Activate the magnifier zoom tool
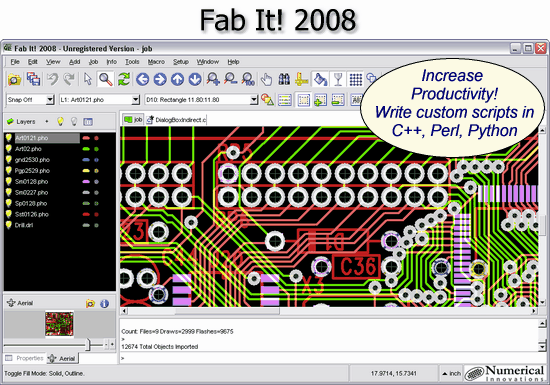Image resolution: width=550 pixels, height=385 pixels. pos(106,79)
